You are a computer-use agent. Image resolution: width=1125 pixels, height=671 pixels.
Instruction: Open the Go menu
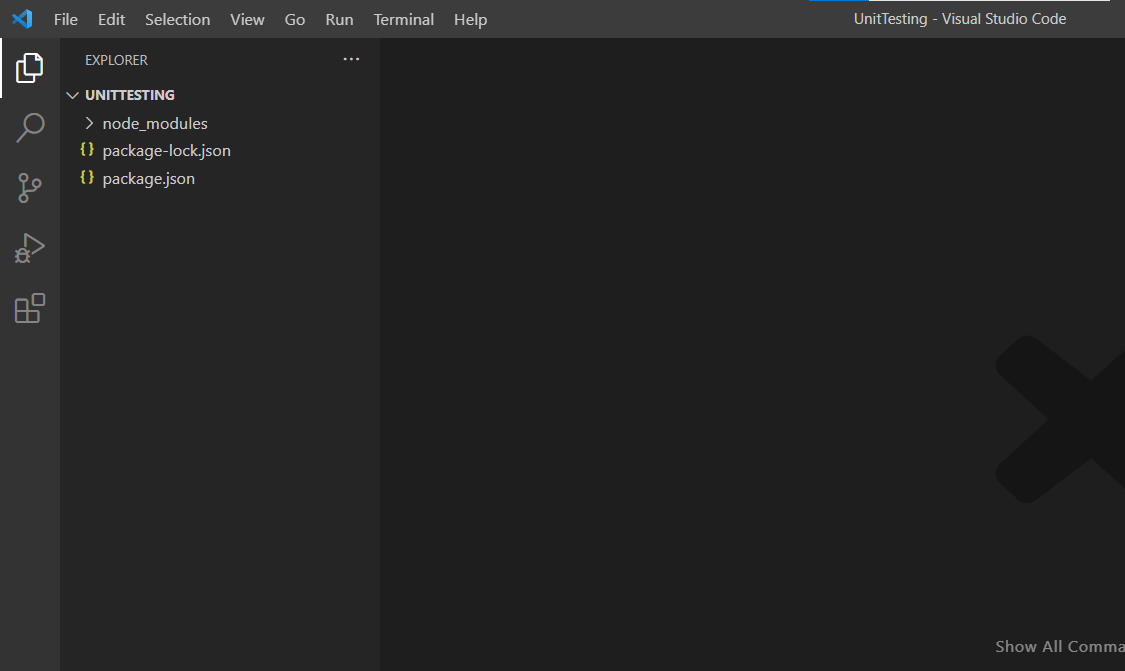pyautogui.click(x=295, y=19)
